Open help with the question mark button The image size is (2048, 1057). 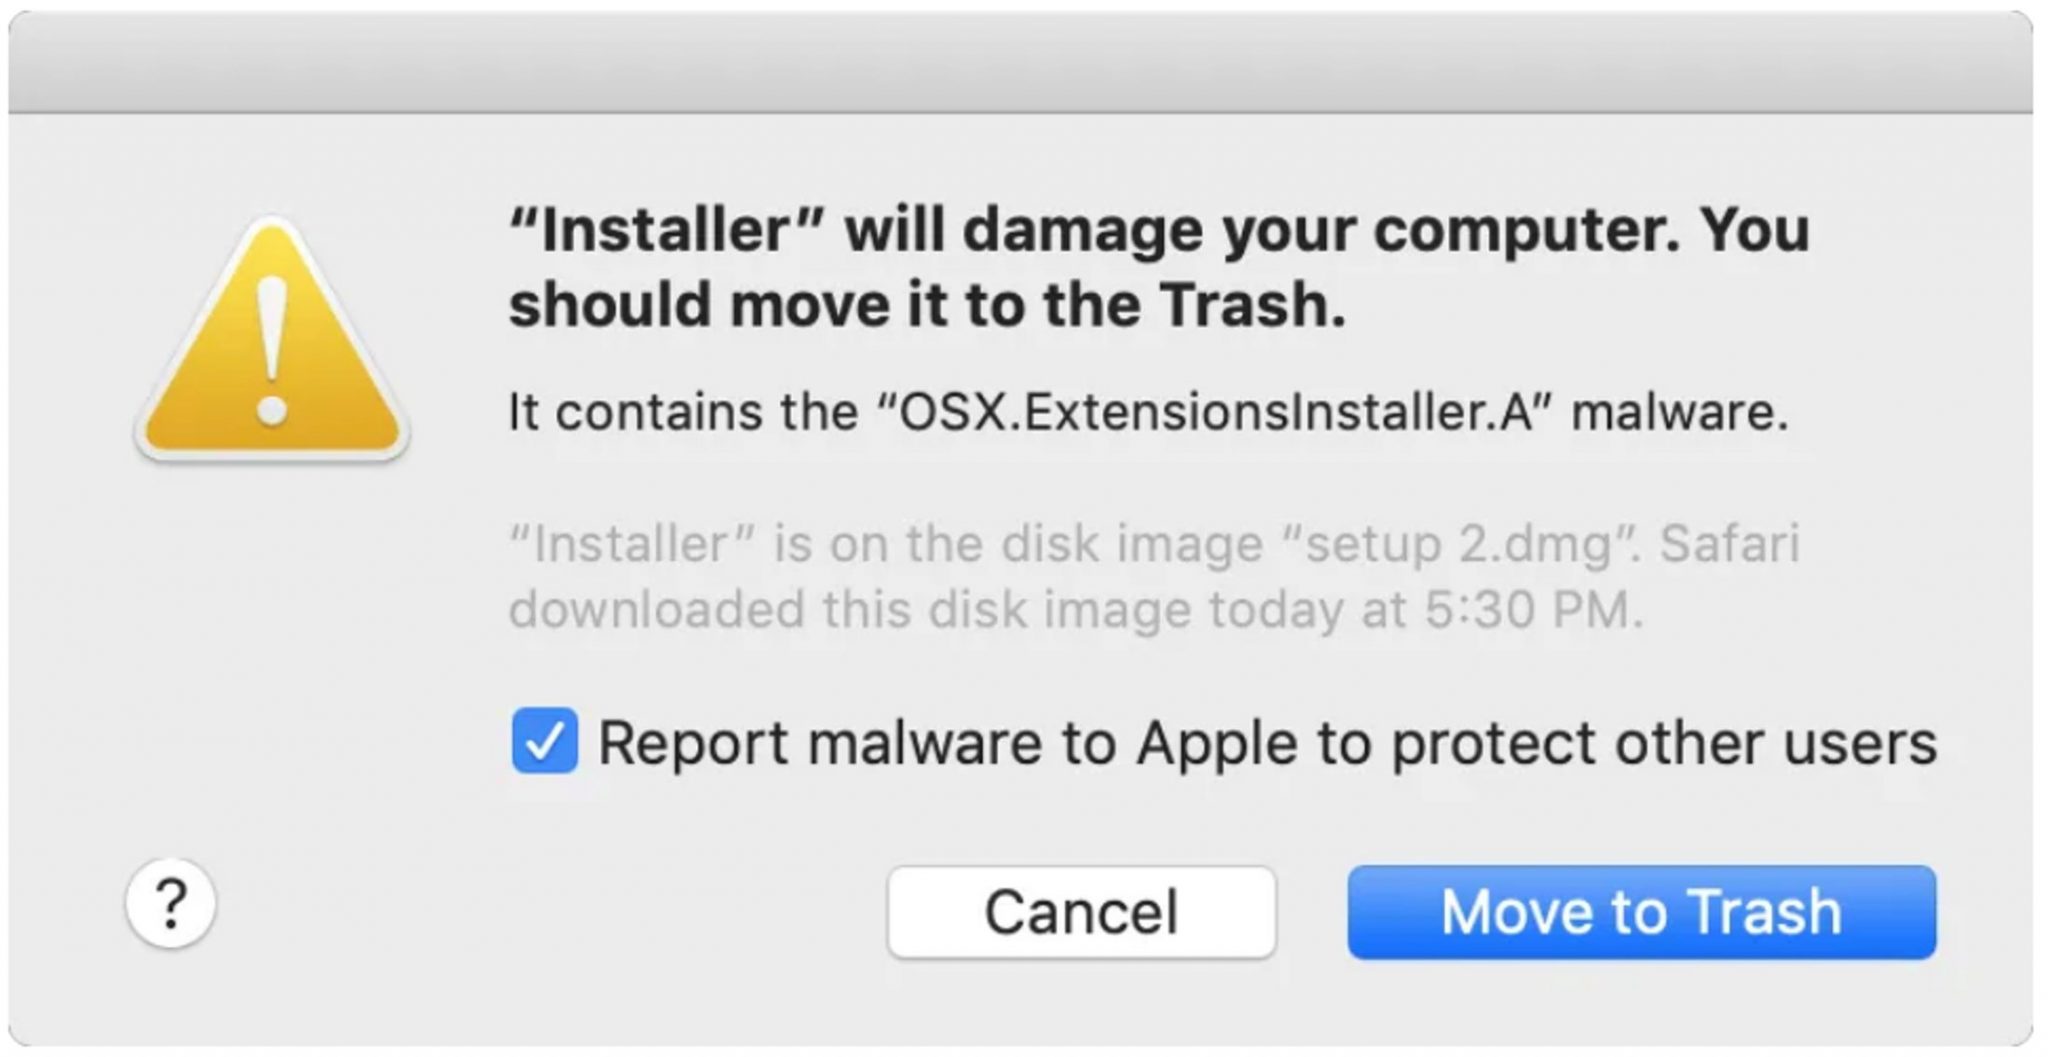[171, 904]
